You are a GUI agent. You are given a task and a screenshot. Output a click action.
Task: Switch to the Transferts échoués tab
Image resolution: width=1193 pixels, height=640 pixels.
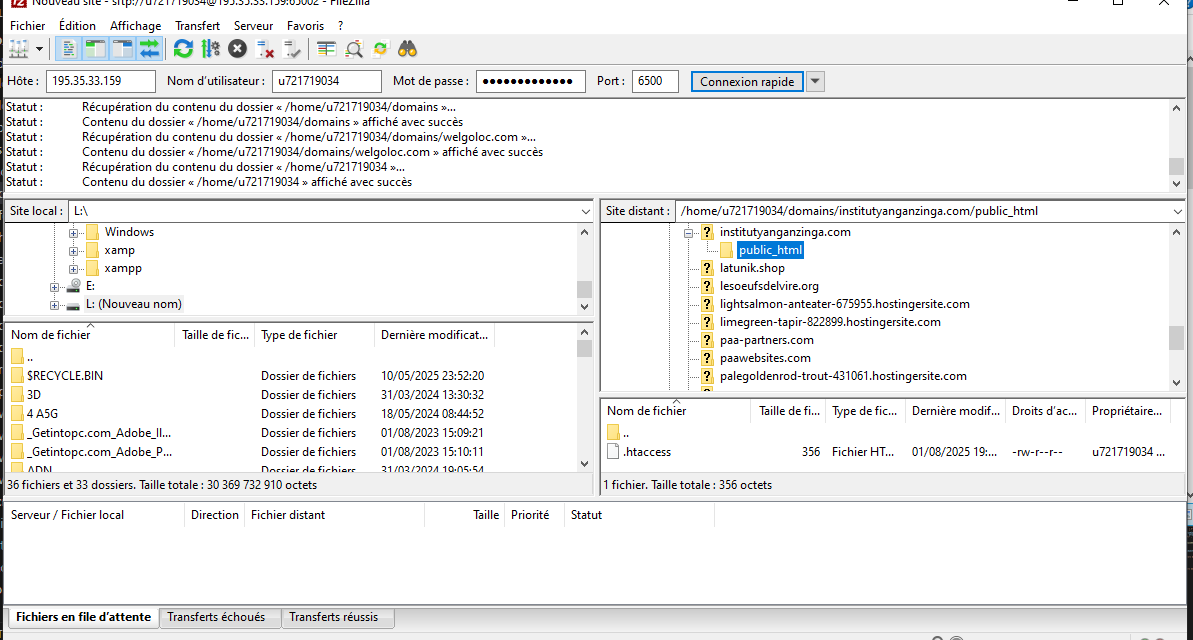coord(216,617)
